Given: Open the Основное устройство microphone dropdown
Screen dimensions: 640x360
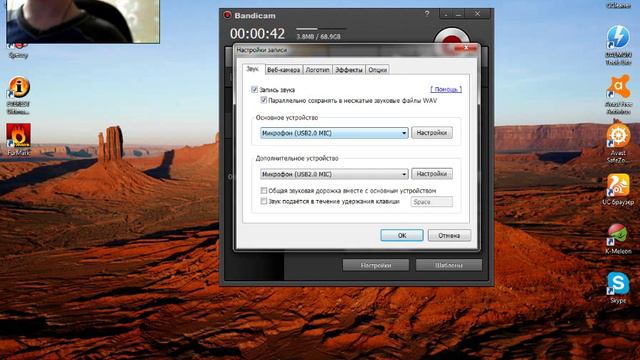Looking at the screenshot, I should (334, 133).
